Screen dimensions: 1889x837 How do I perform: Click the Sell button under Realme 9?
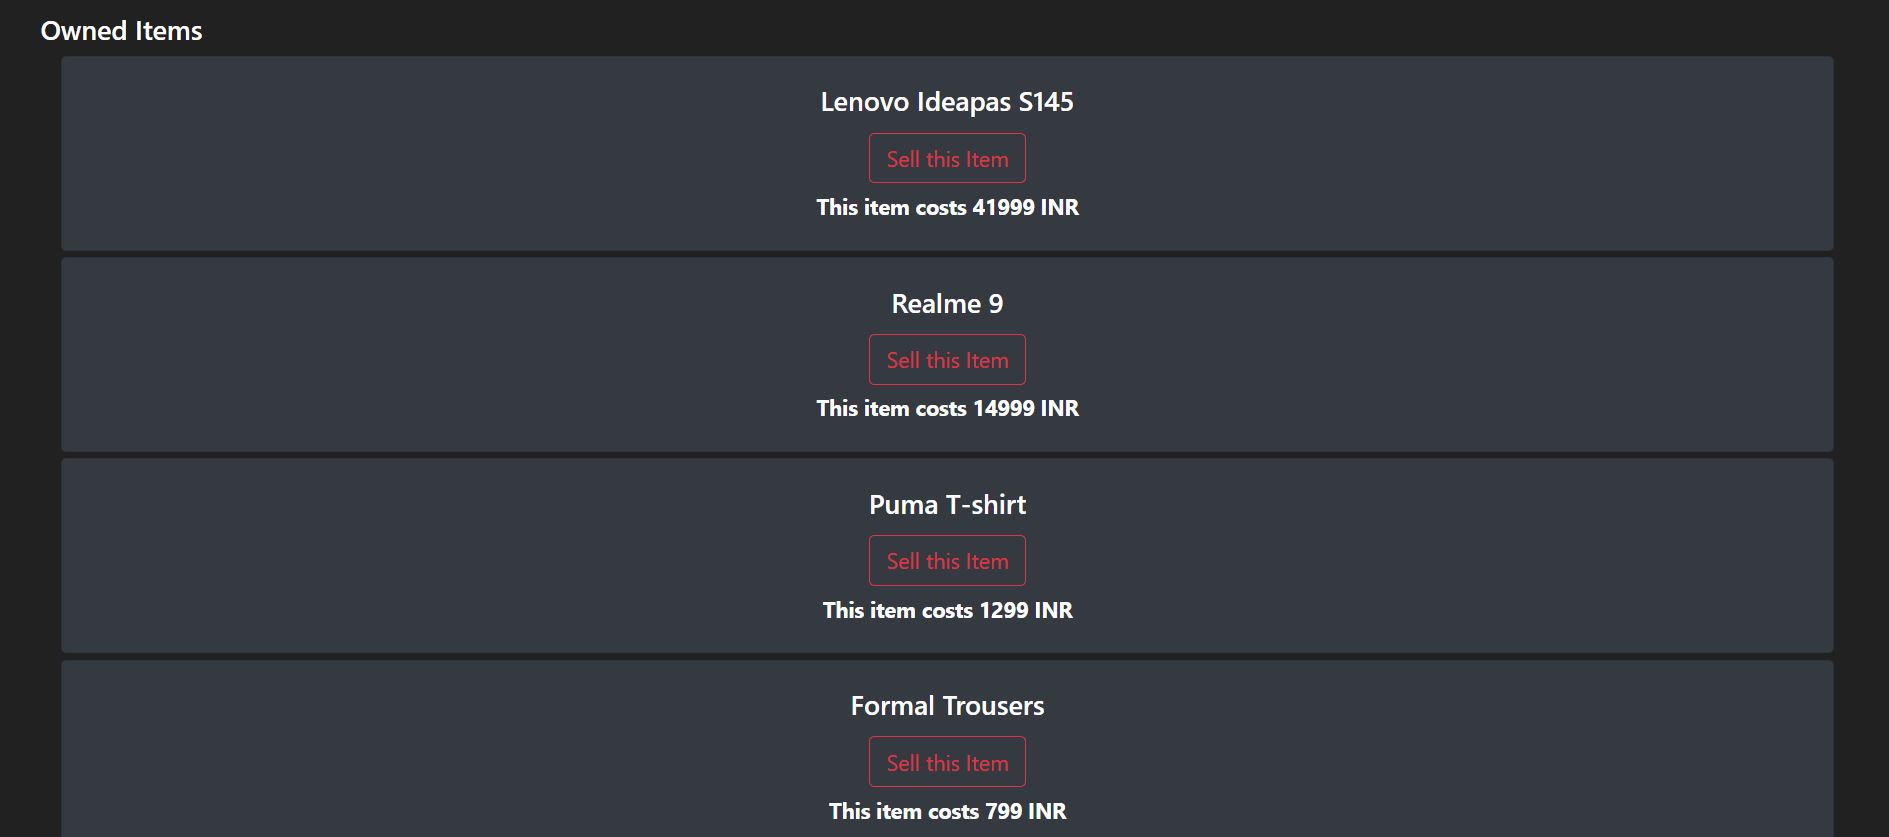[x=946, y=359]
